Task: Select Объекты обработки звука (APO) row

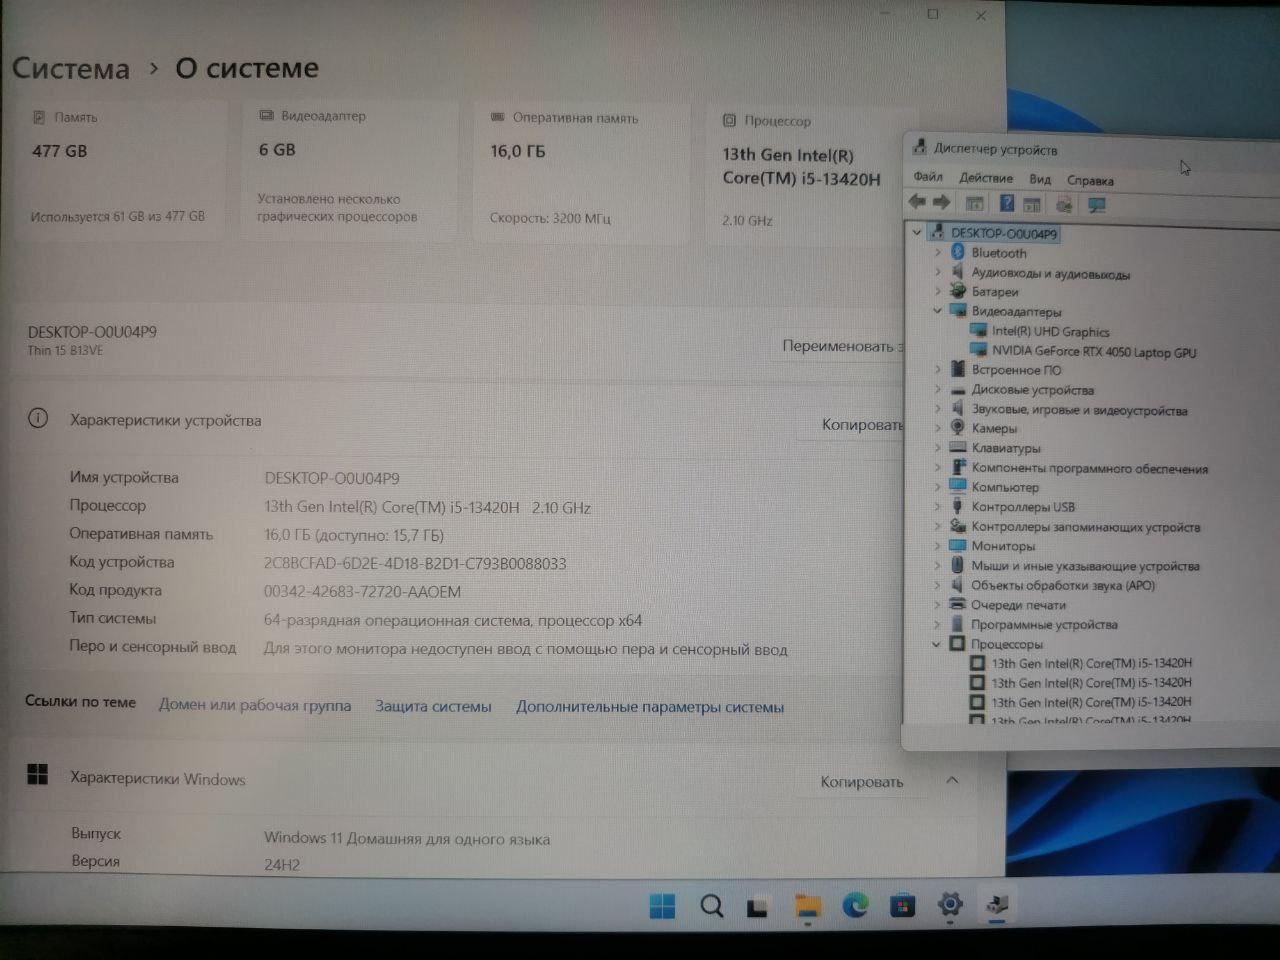Action: click(1063, 585)
